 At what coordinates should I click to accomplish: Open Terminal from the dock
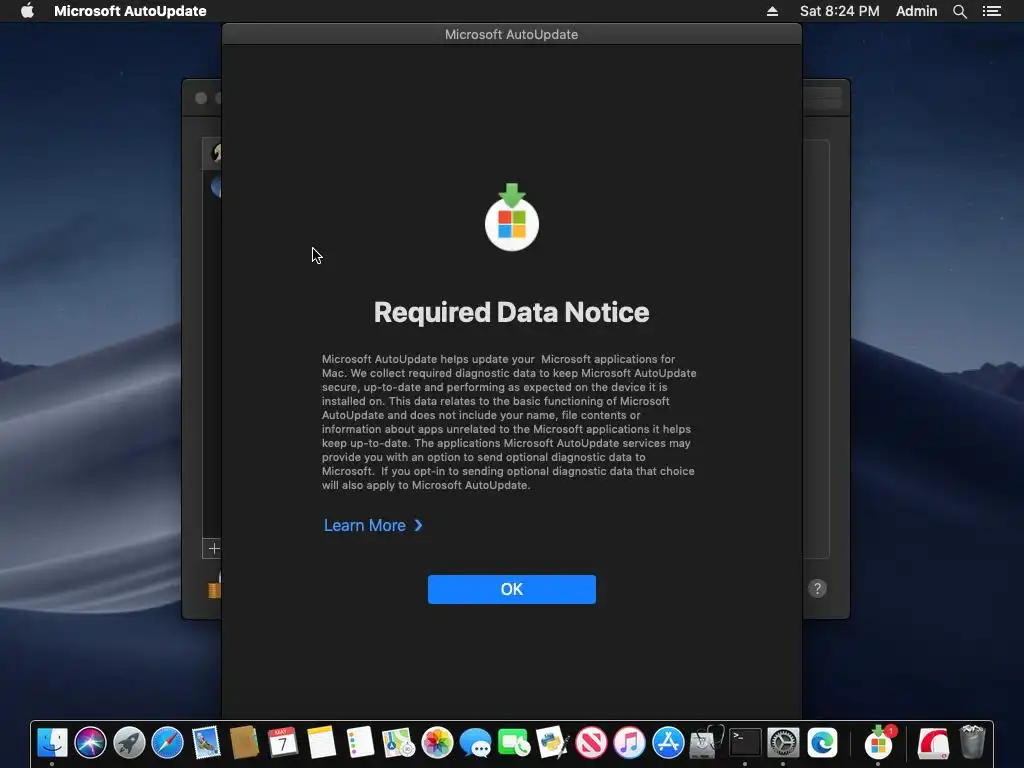click(745, 743)
